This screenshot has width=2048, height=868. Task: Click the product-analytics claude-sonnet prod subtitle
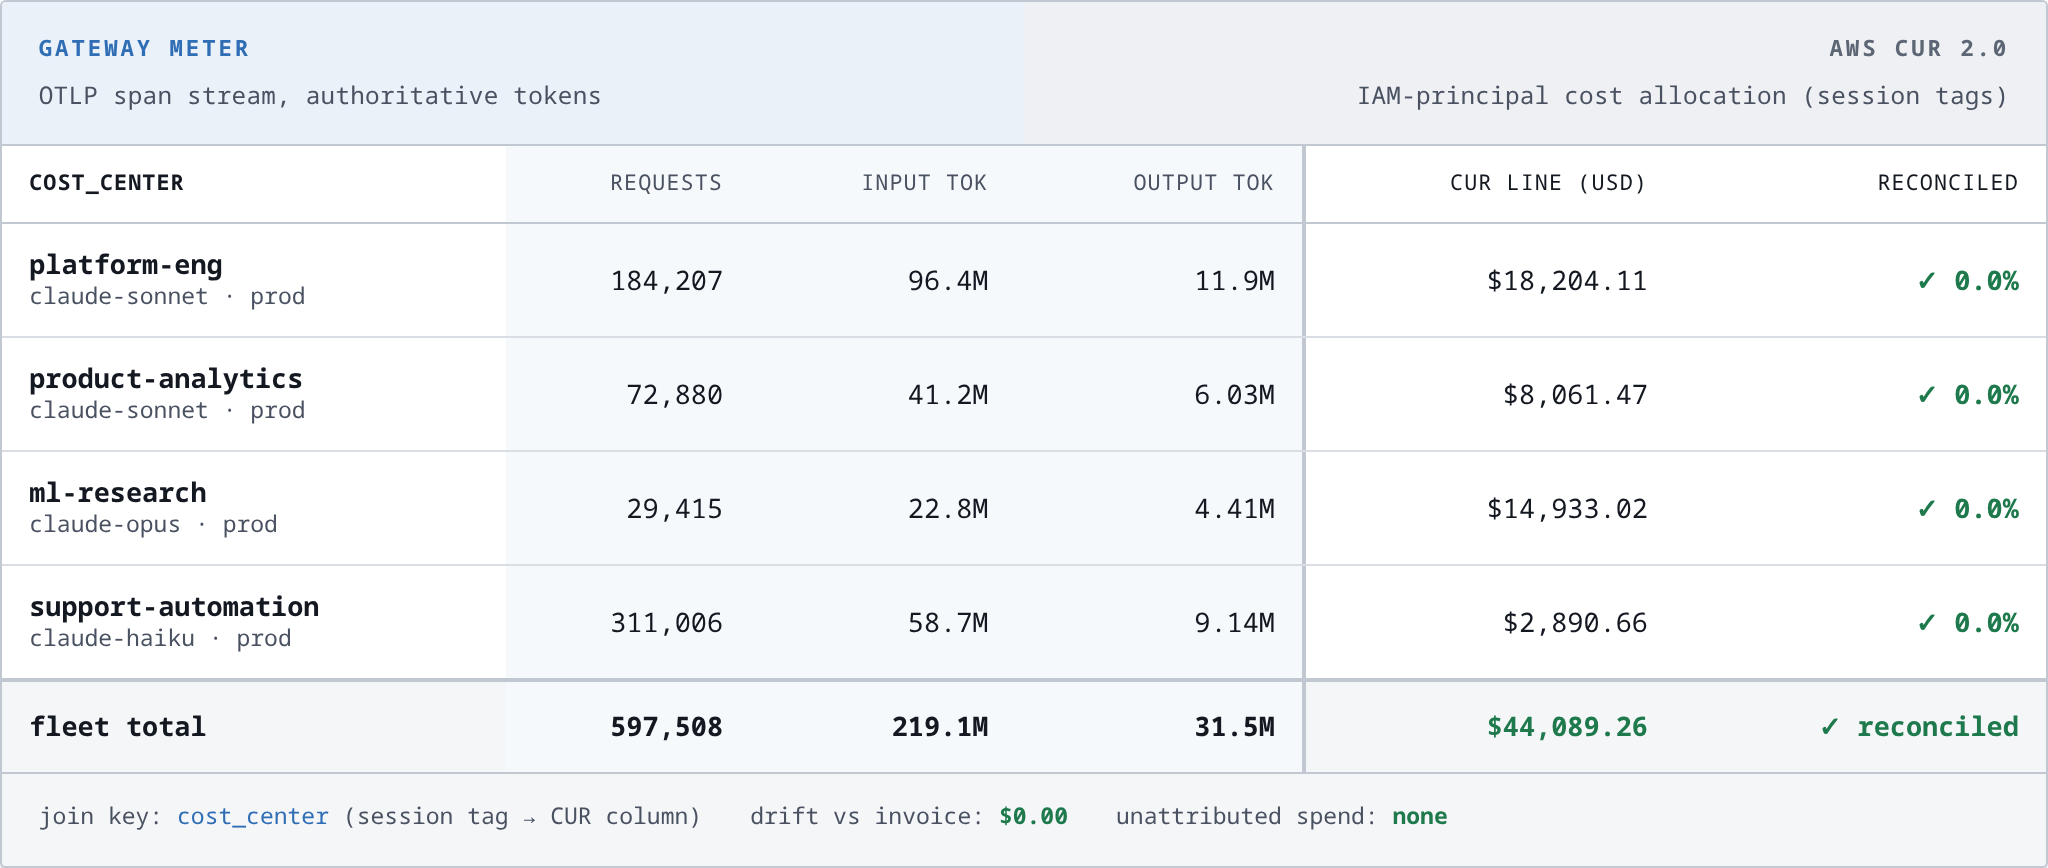167,411
